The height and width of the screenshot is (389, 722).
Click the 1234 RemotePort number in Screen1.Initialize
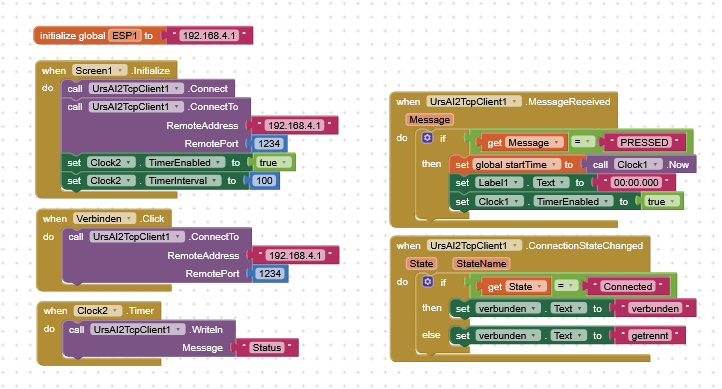coord(269,144)
